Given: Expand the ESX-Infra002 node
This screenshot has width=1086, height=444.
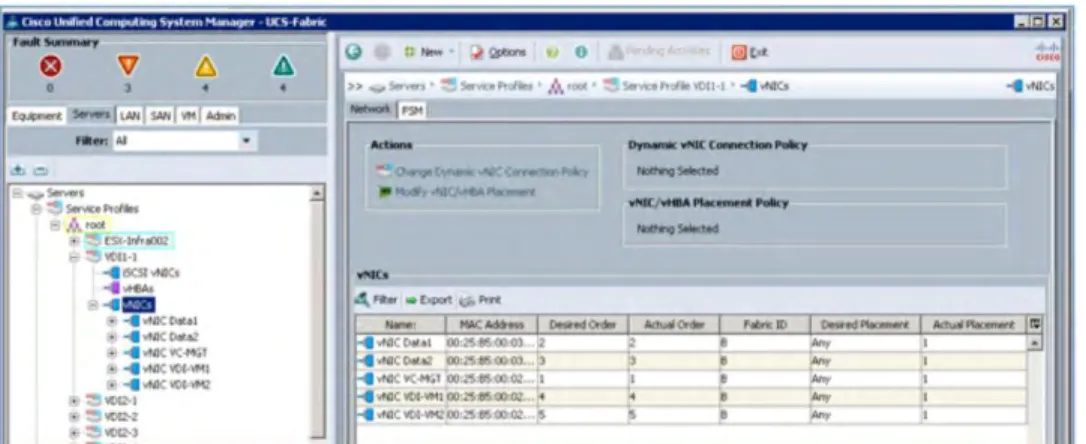Looking at the screenshot, I should coord(75,240).
